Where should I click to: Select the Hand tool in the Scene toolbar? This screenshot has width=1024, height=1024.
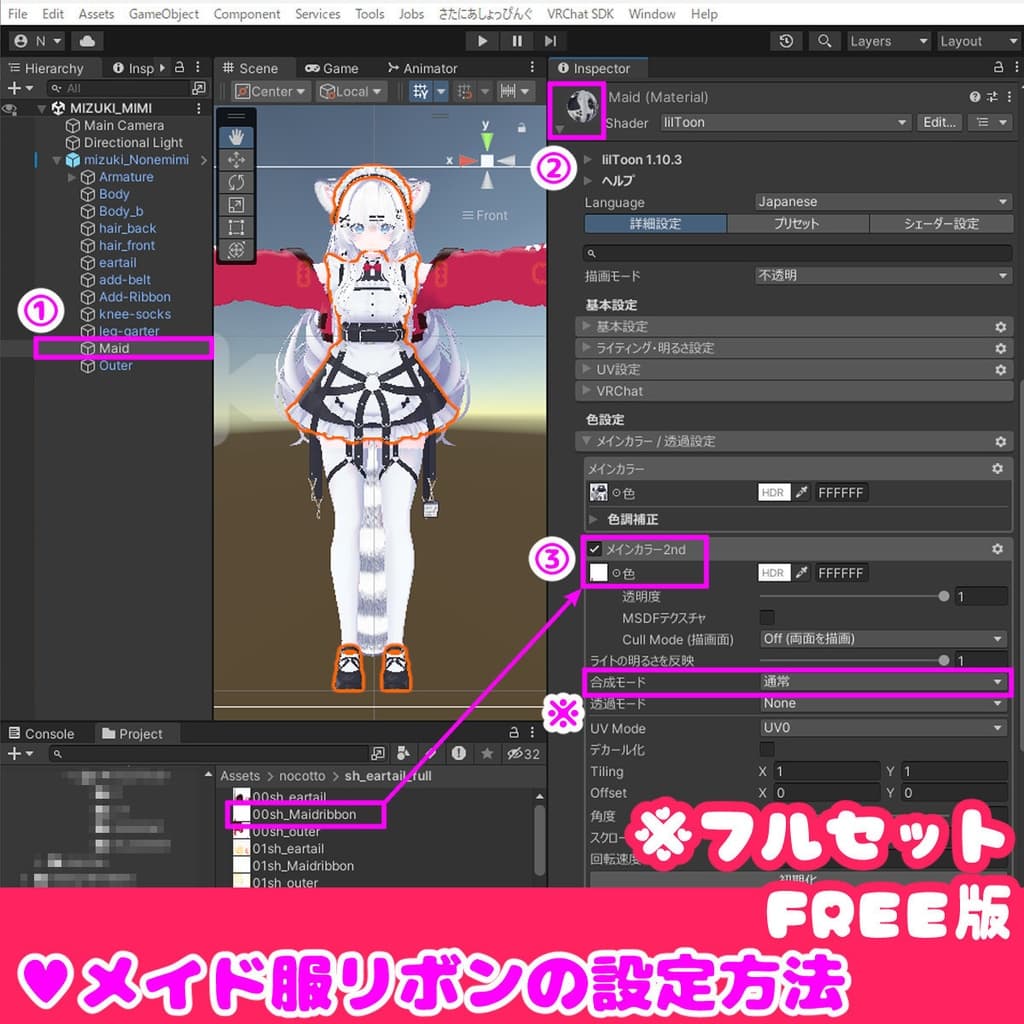point(236,136)
